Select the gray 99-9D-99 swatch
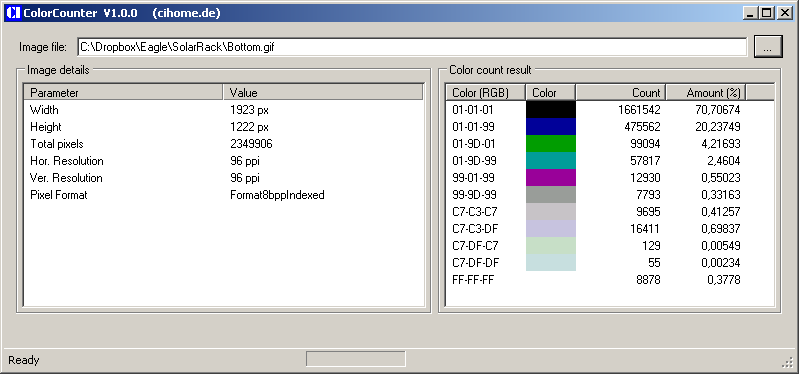Image resolution: width=799 pixels, height=374 pixels. coord(551,195)
